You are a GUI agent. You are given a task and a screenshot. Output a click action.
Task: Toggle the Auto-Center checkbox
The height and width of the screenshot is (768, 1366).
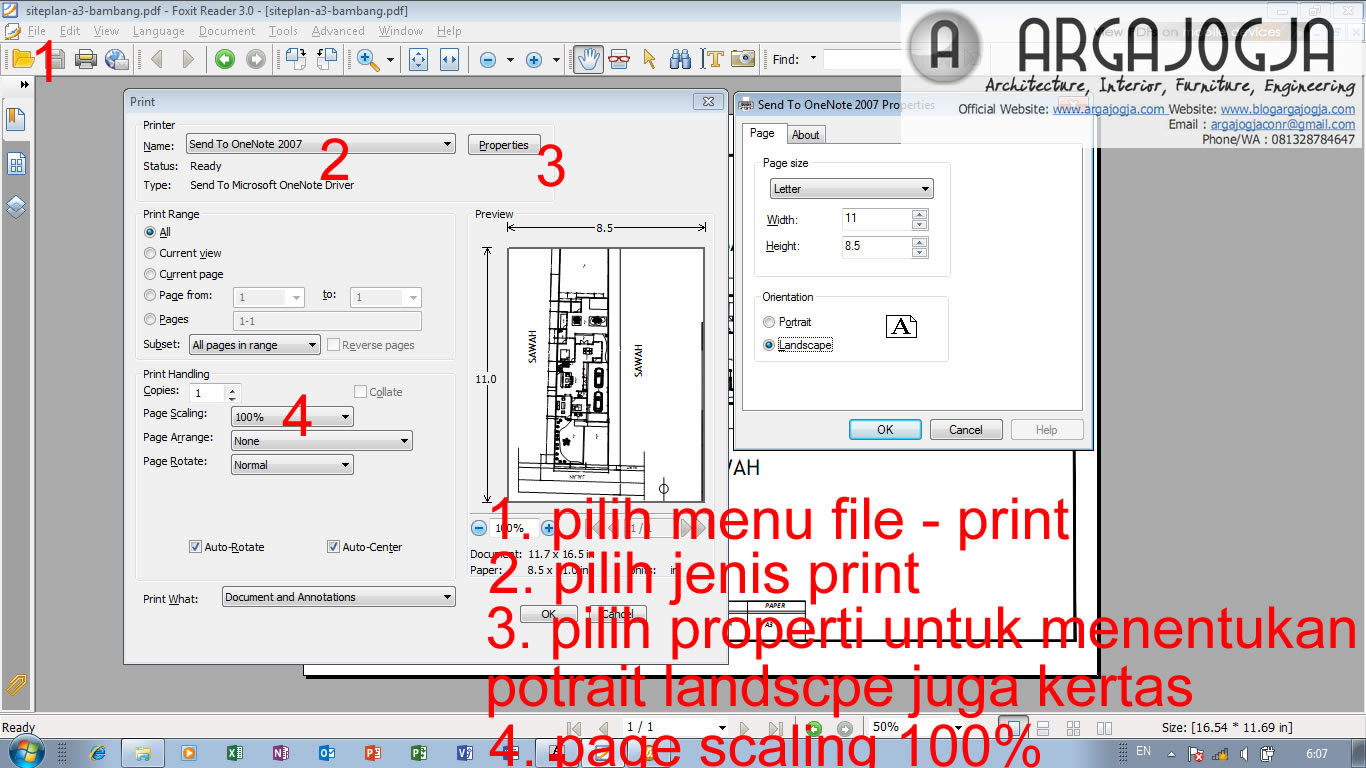click(333, 547)
